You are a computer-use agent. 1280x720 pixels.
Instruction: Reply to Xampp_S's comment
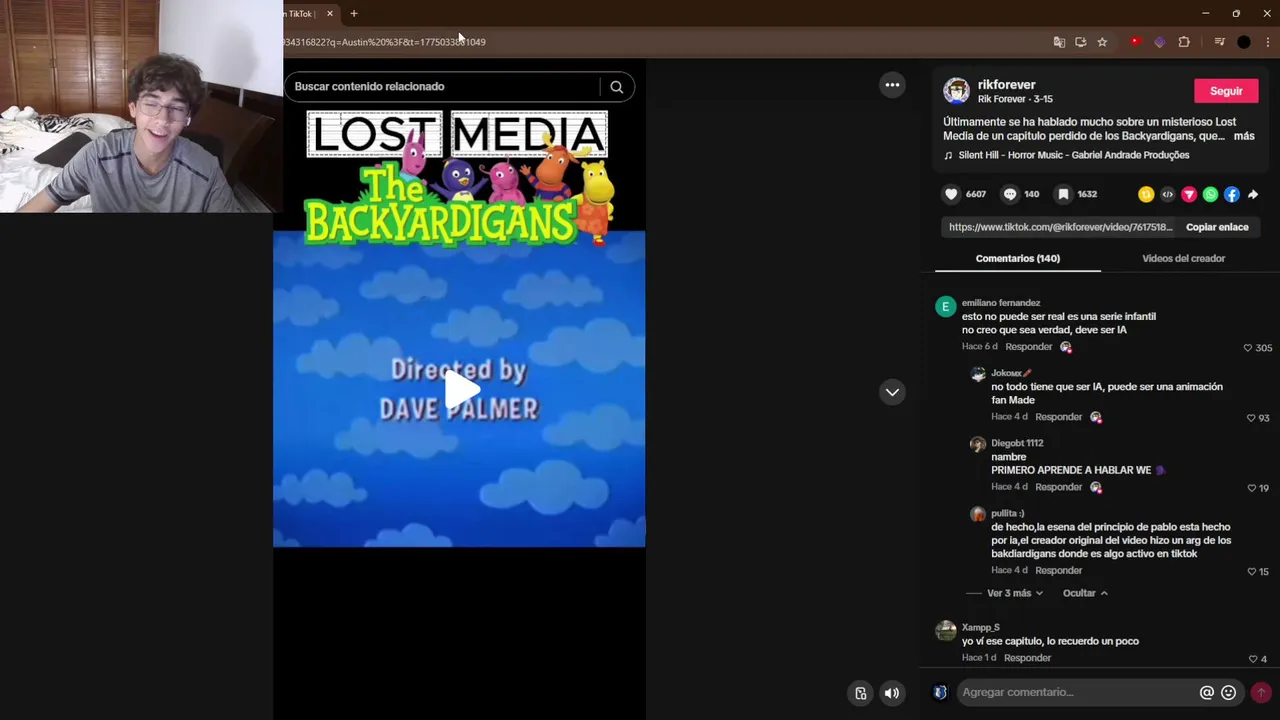tap(1028, 658)
